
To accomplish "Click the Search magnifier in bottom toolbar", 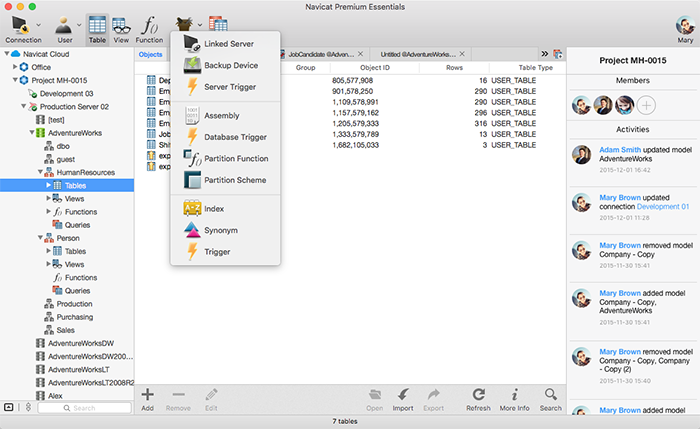I will tap(550, 400).
